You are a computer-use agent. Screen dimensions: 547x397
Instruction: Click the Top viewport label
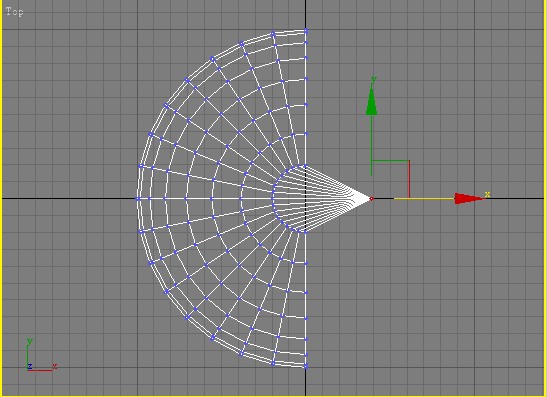coord(15,12)
